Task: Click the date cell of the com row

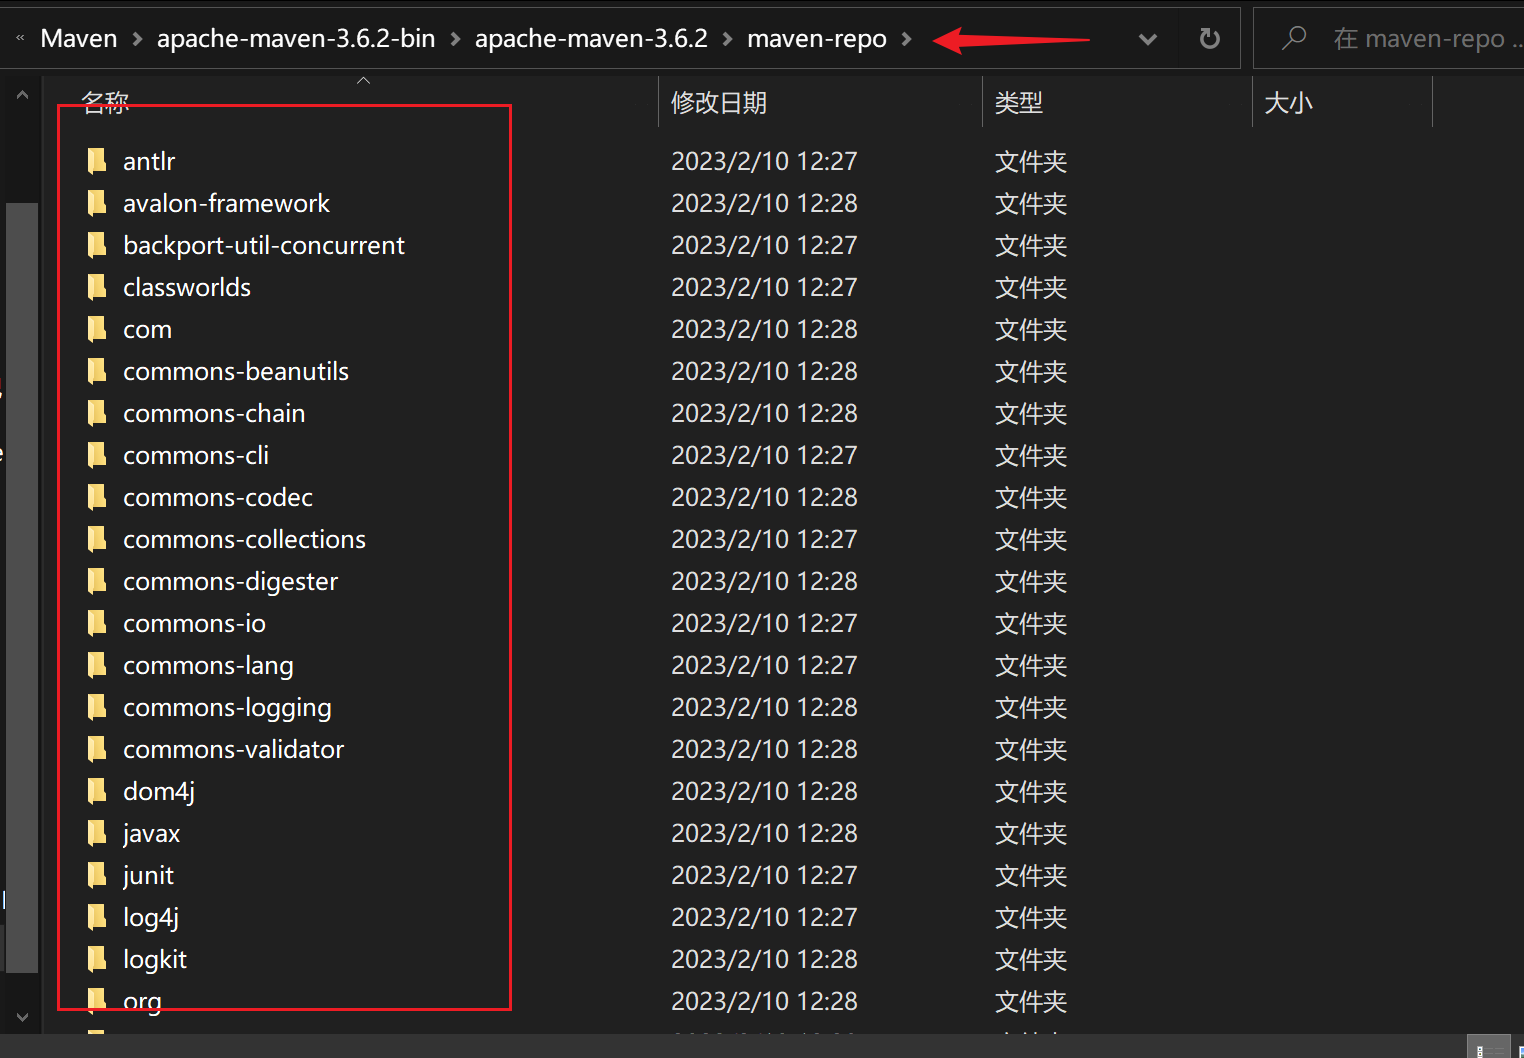Action: click(764, 329)
